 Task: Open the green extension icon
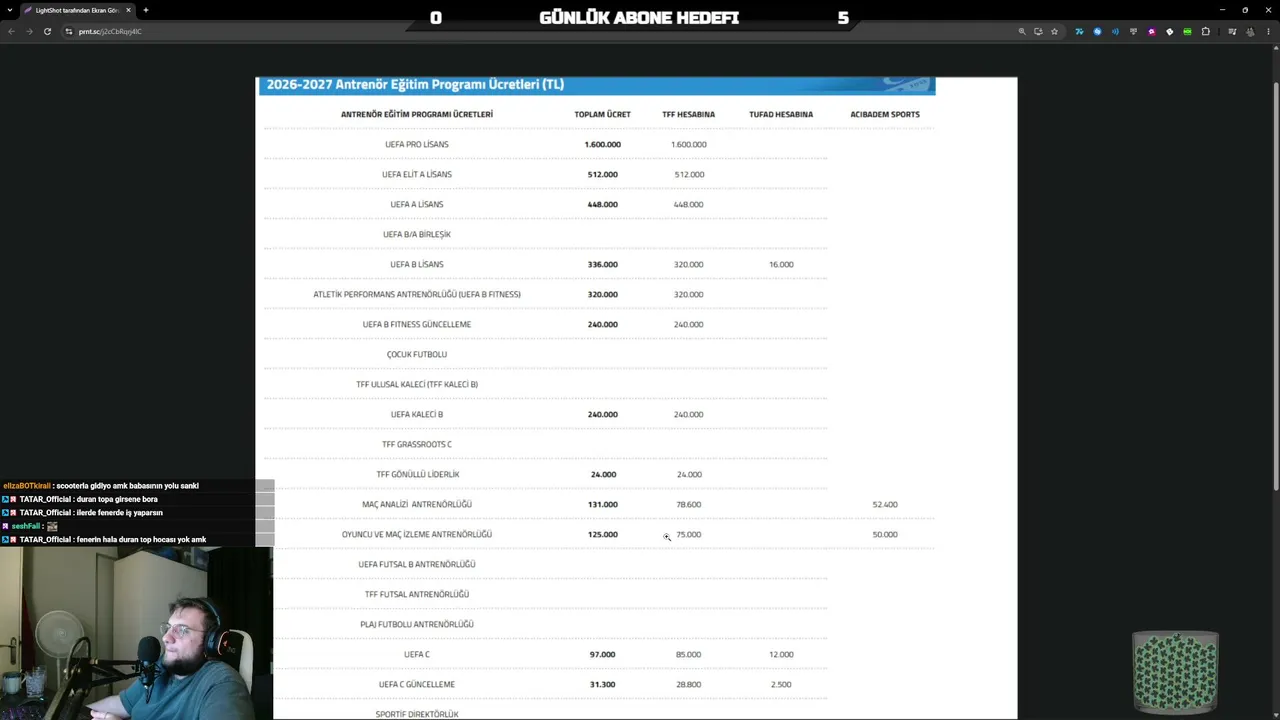[x=1187, y=31]
